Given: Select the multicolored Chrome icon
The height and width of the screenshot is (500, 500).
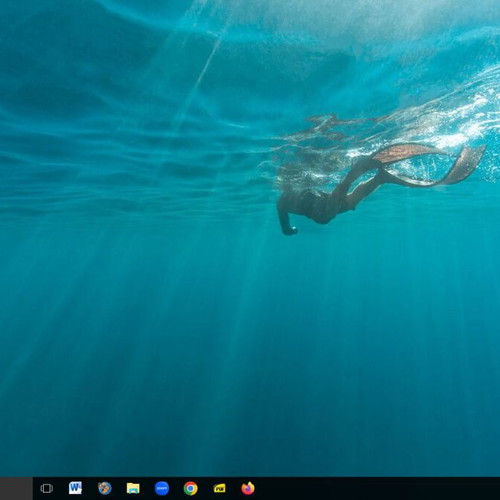Looking at the screenshot, I should coord(191,489).
